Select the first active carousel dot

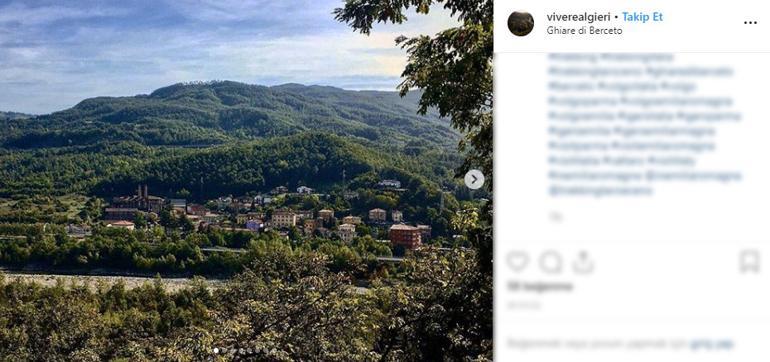point(216,350)
